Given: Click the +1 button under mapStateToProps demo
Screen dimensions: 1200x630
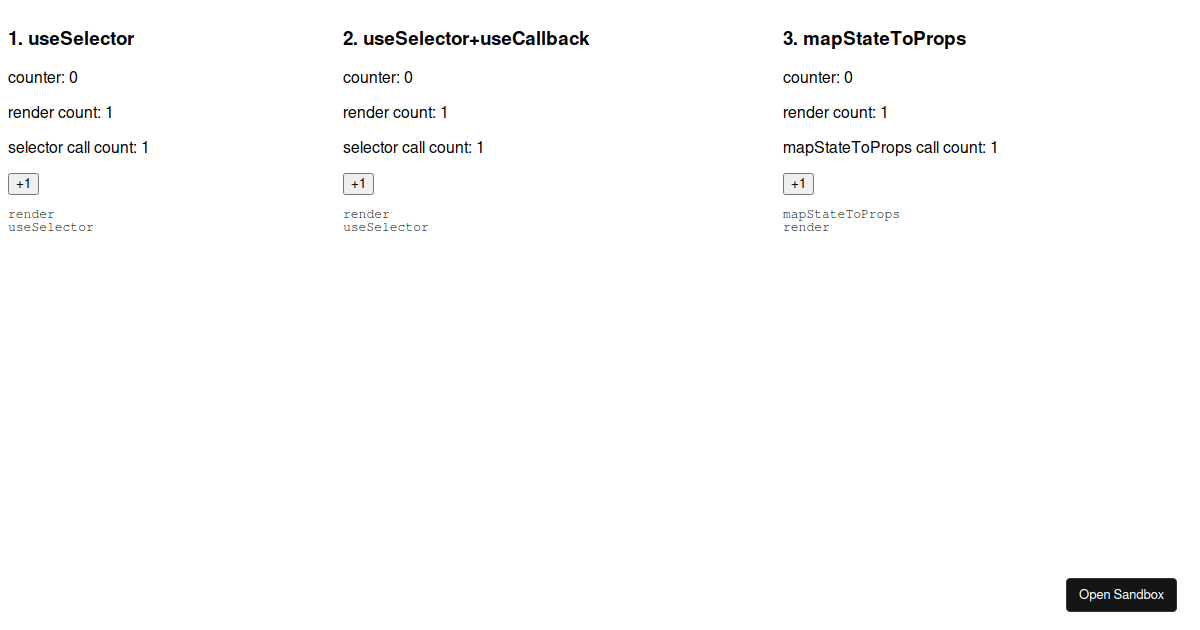Looking at the screenshot, I should click(797, 183).
